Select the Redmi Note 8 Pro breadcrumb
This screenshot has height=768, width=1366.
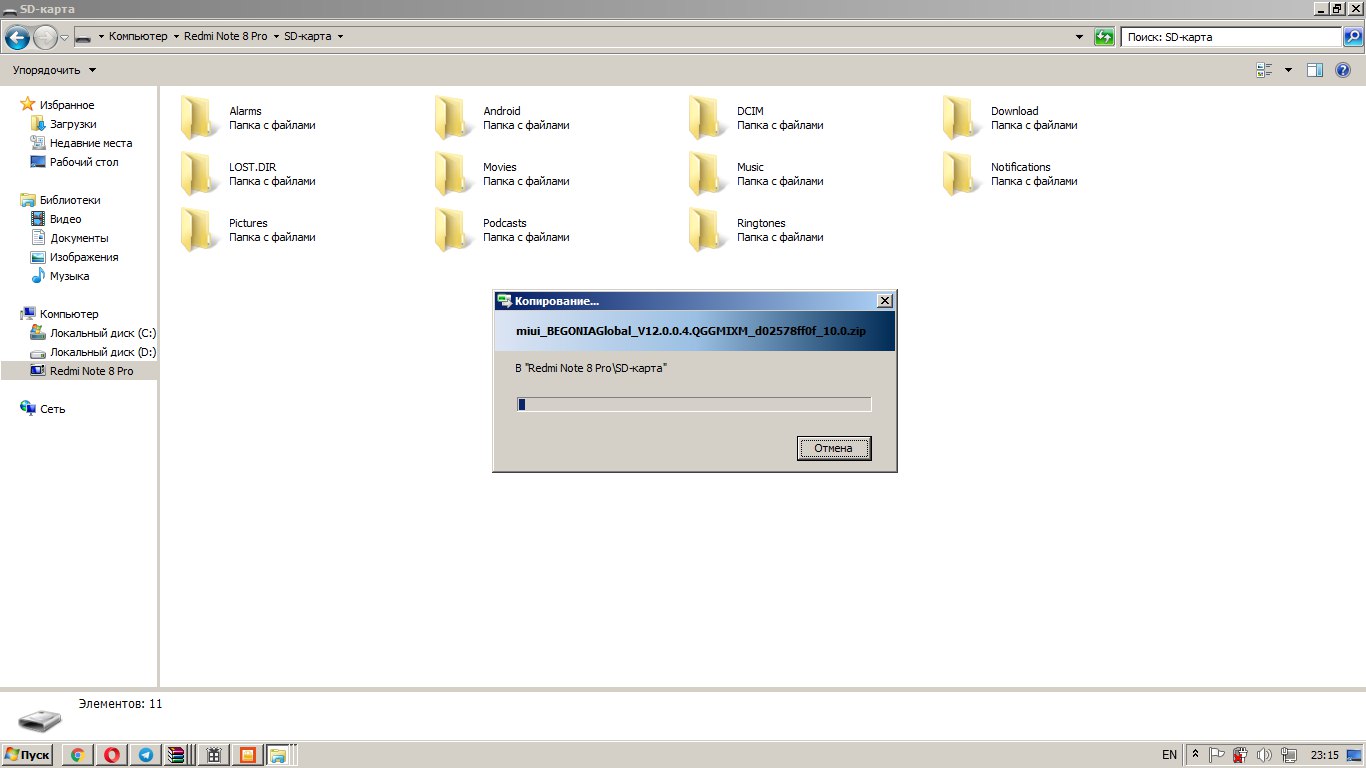point(226,36)
